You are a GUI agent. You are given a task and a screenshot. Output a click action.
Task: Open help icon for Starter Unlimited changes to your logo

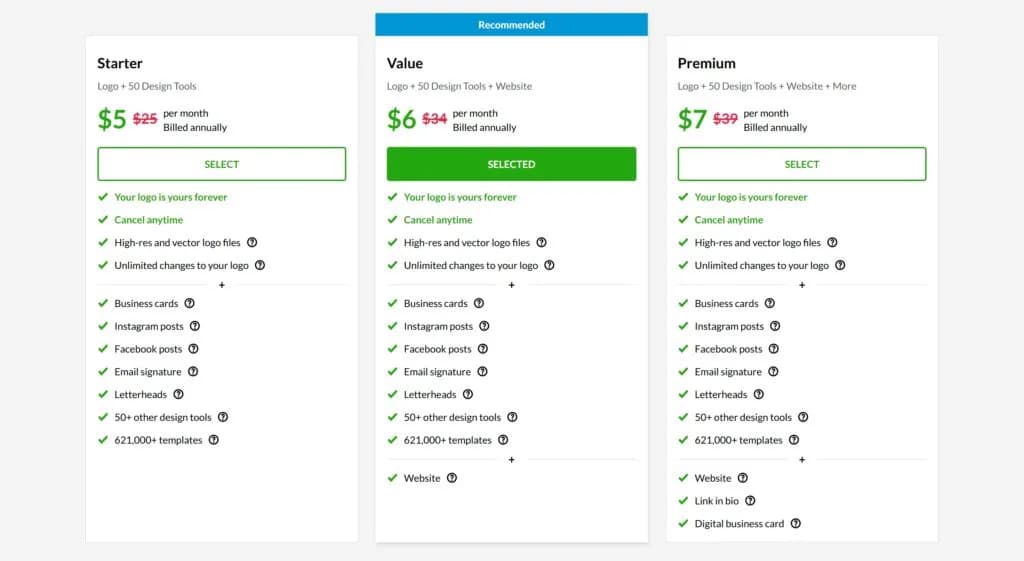(260, 265)
